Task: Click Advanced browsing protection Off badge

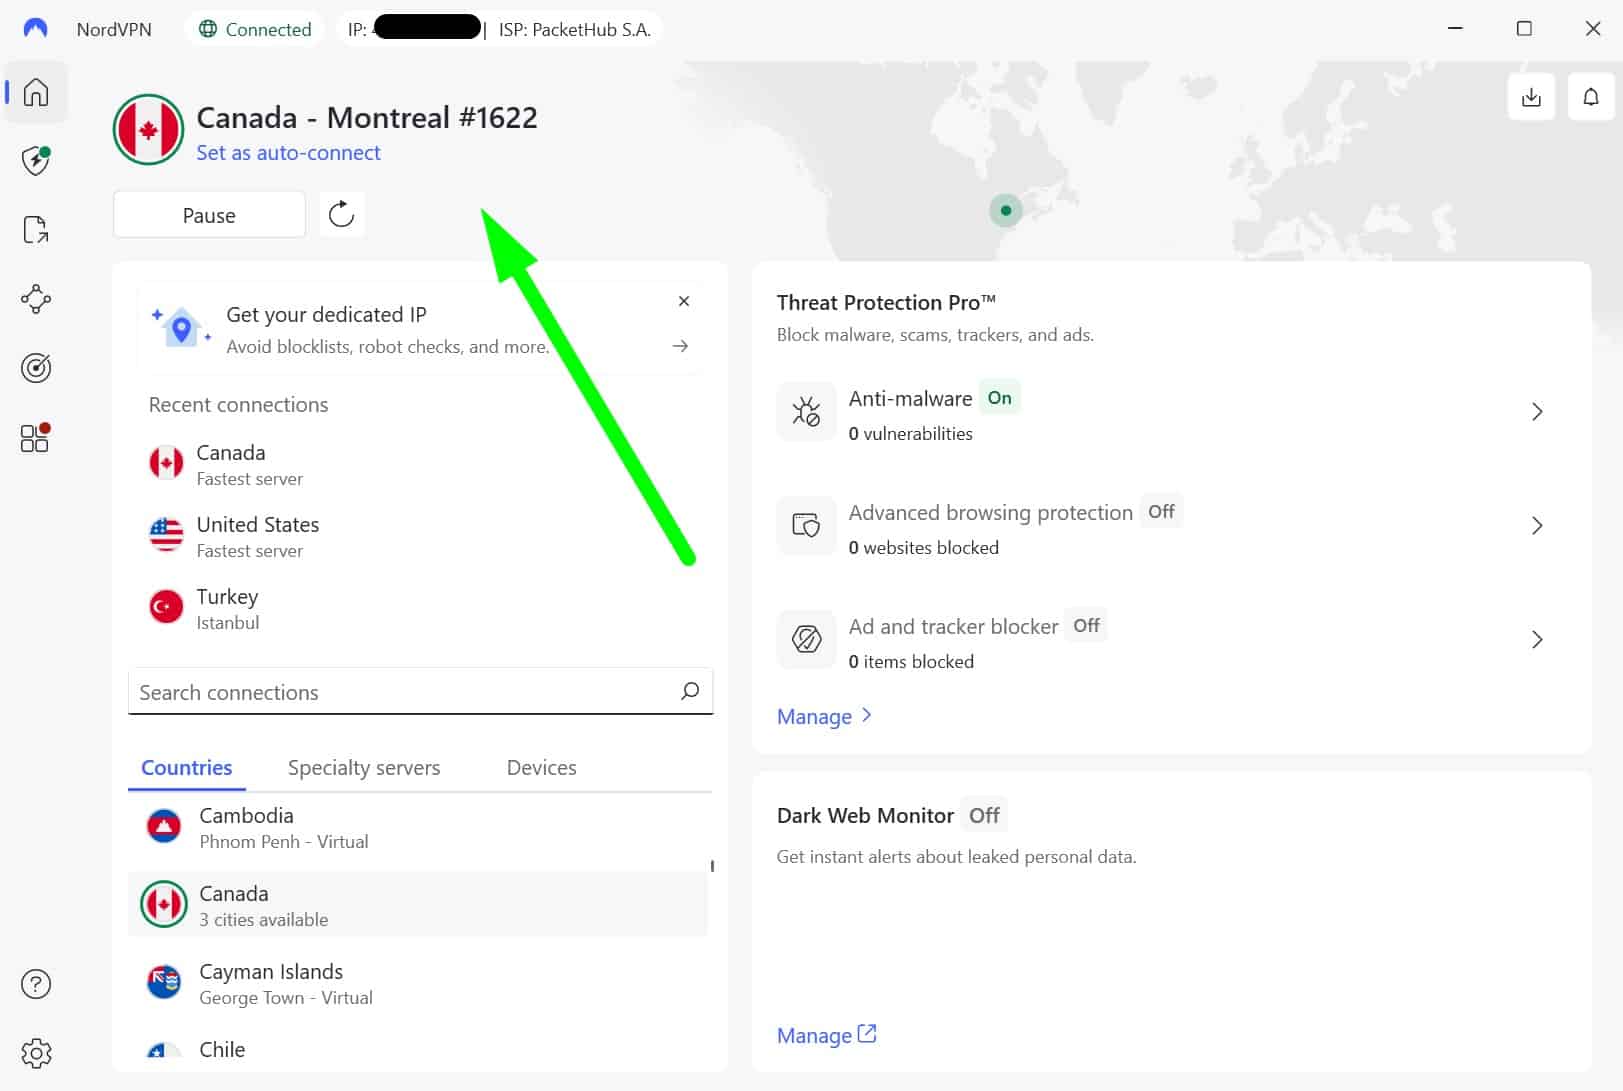Action: coord(1162,512)
